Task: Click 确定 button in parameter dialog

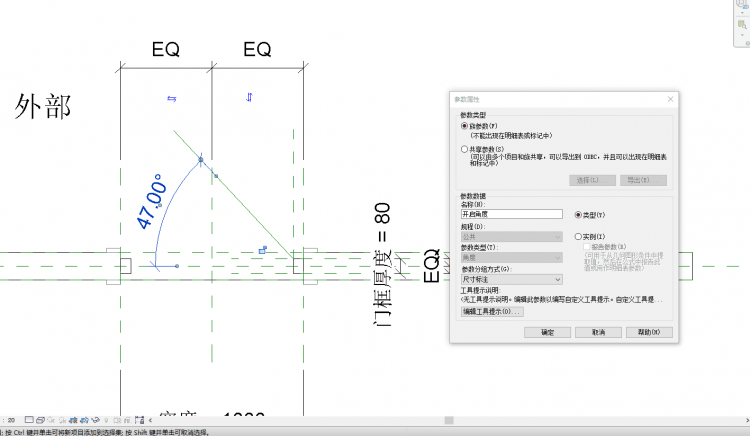Action: [x=547, y=332]
